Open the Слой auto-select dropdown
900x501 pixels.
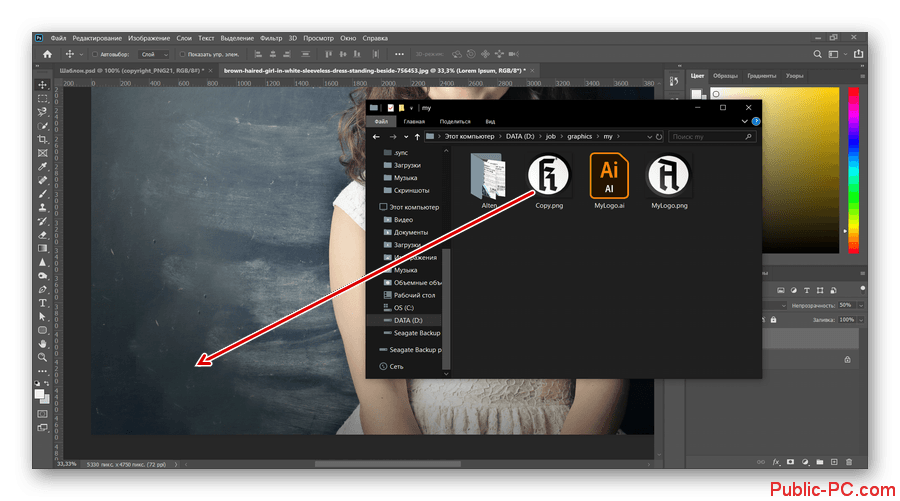pos(153,55)
